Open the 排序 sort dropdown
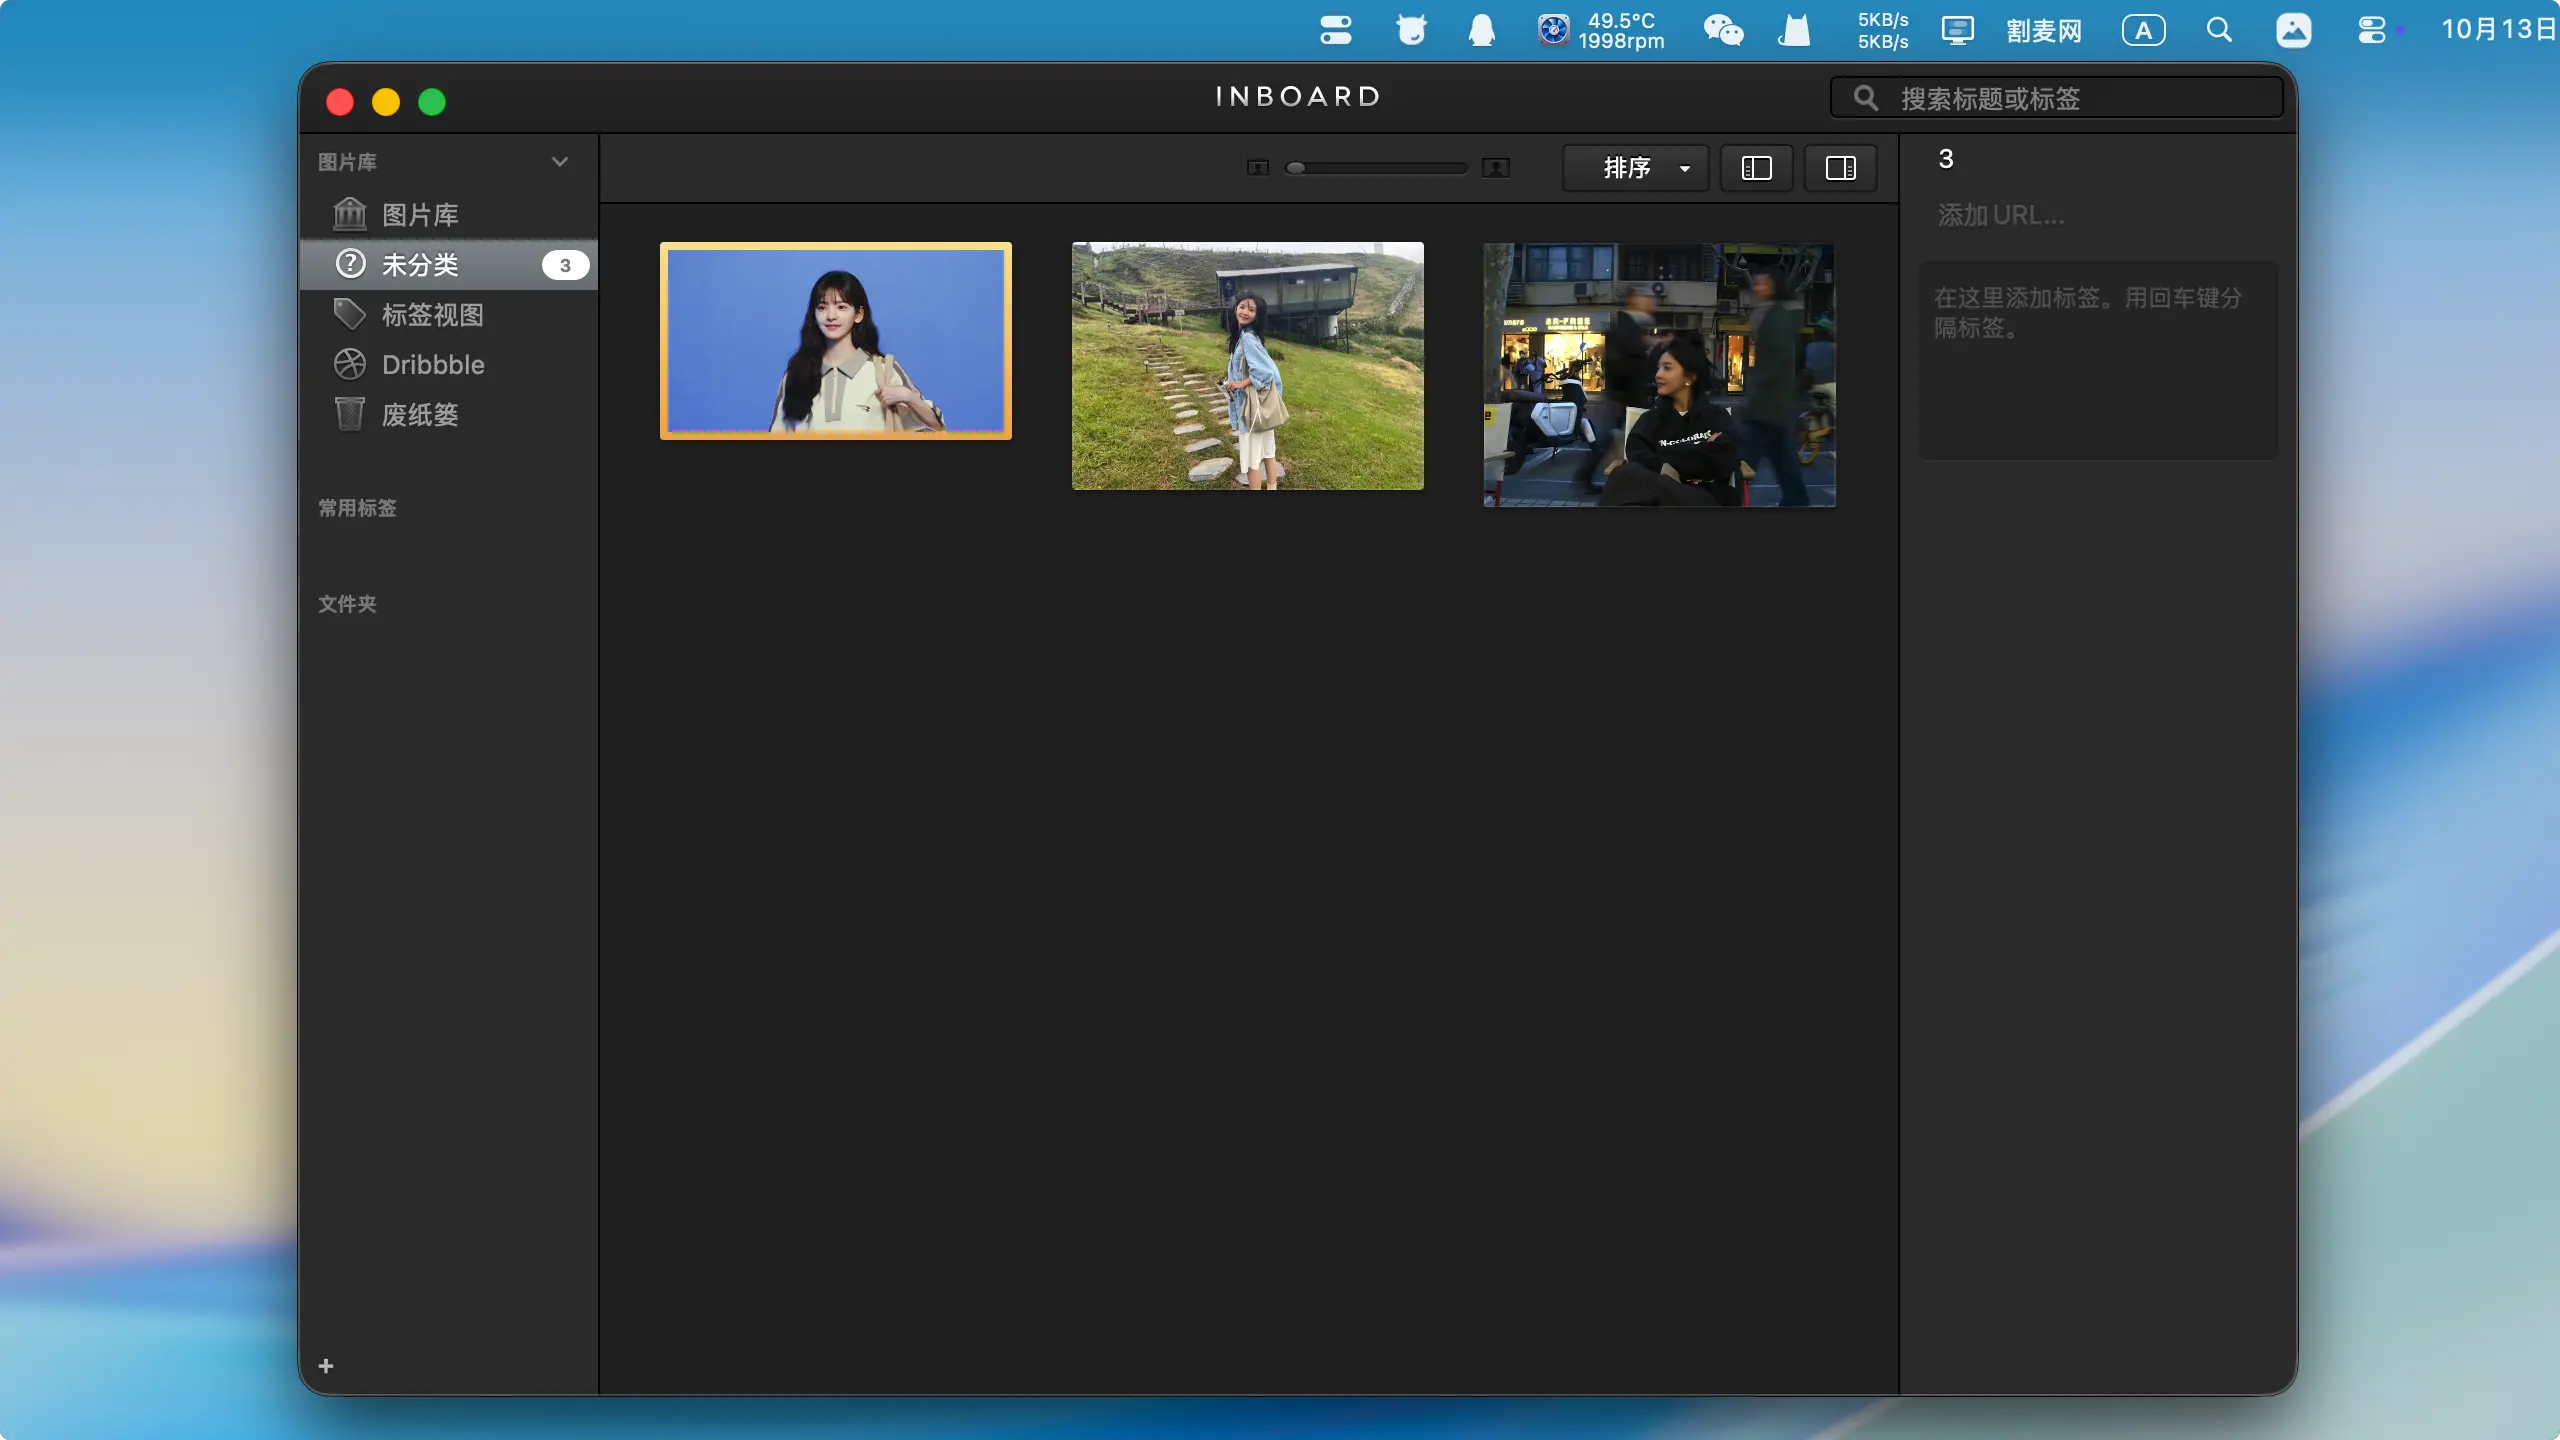This screenshot has height=1440, width=2560. click(1636, 168)
